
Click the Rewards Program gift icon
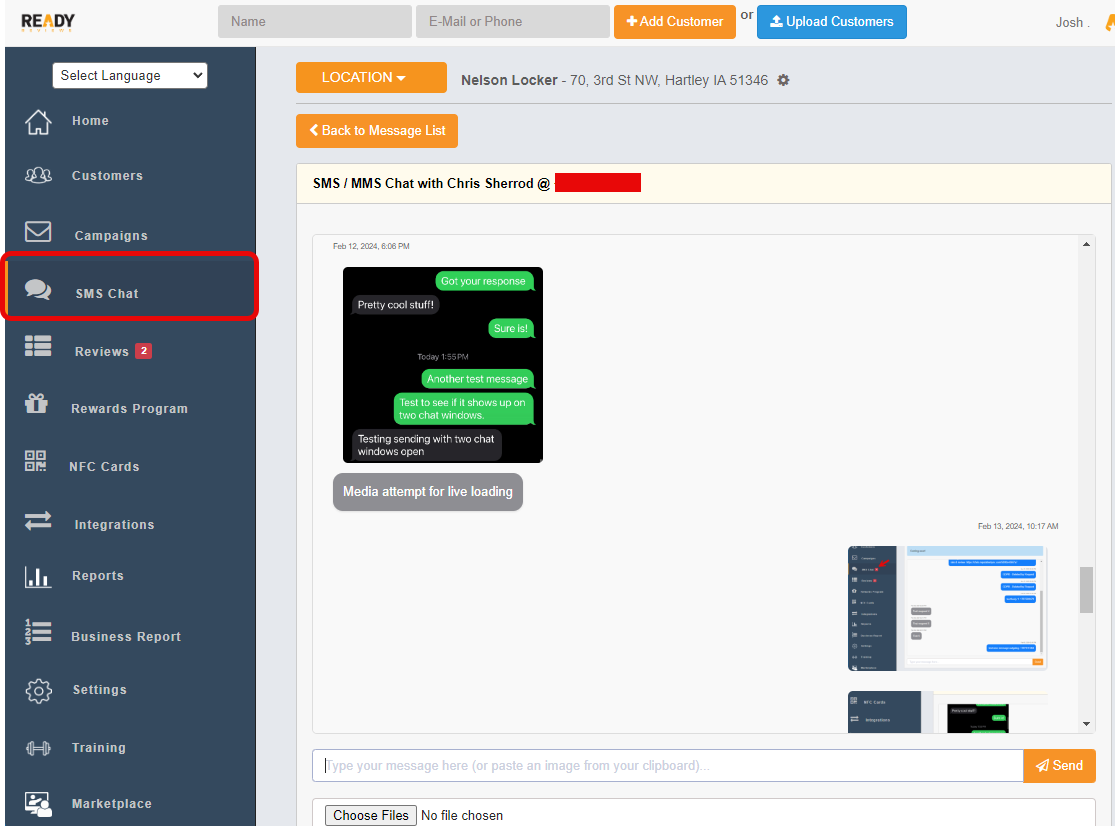pos(37,404)
